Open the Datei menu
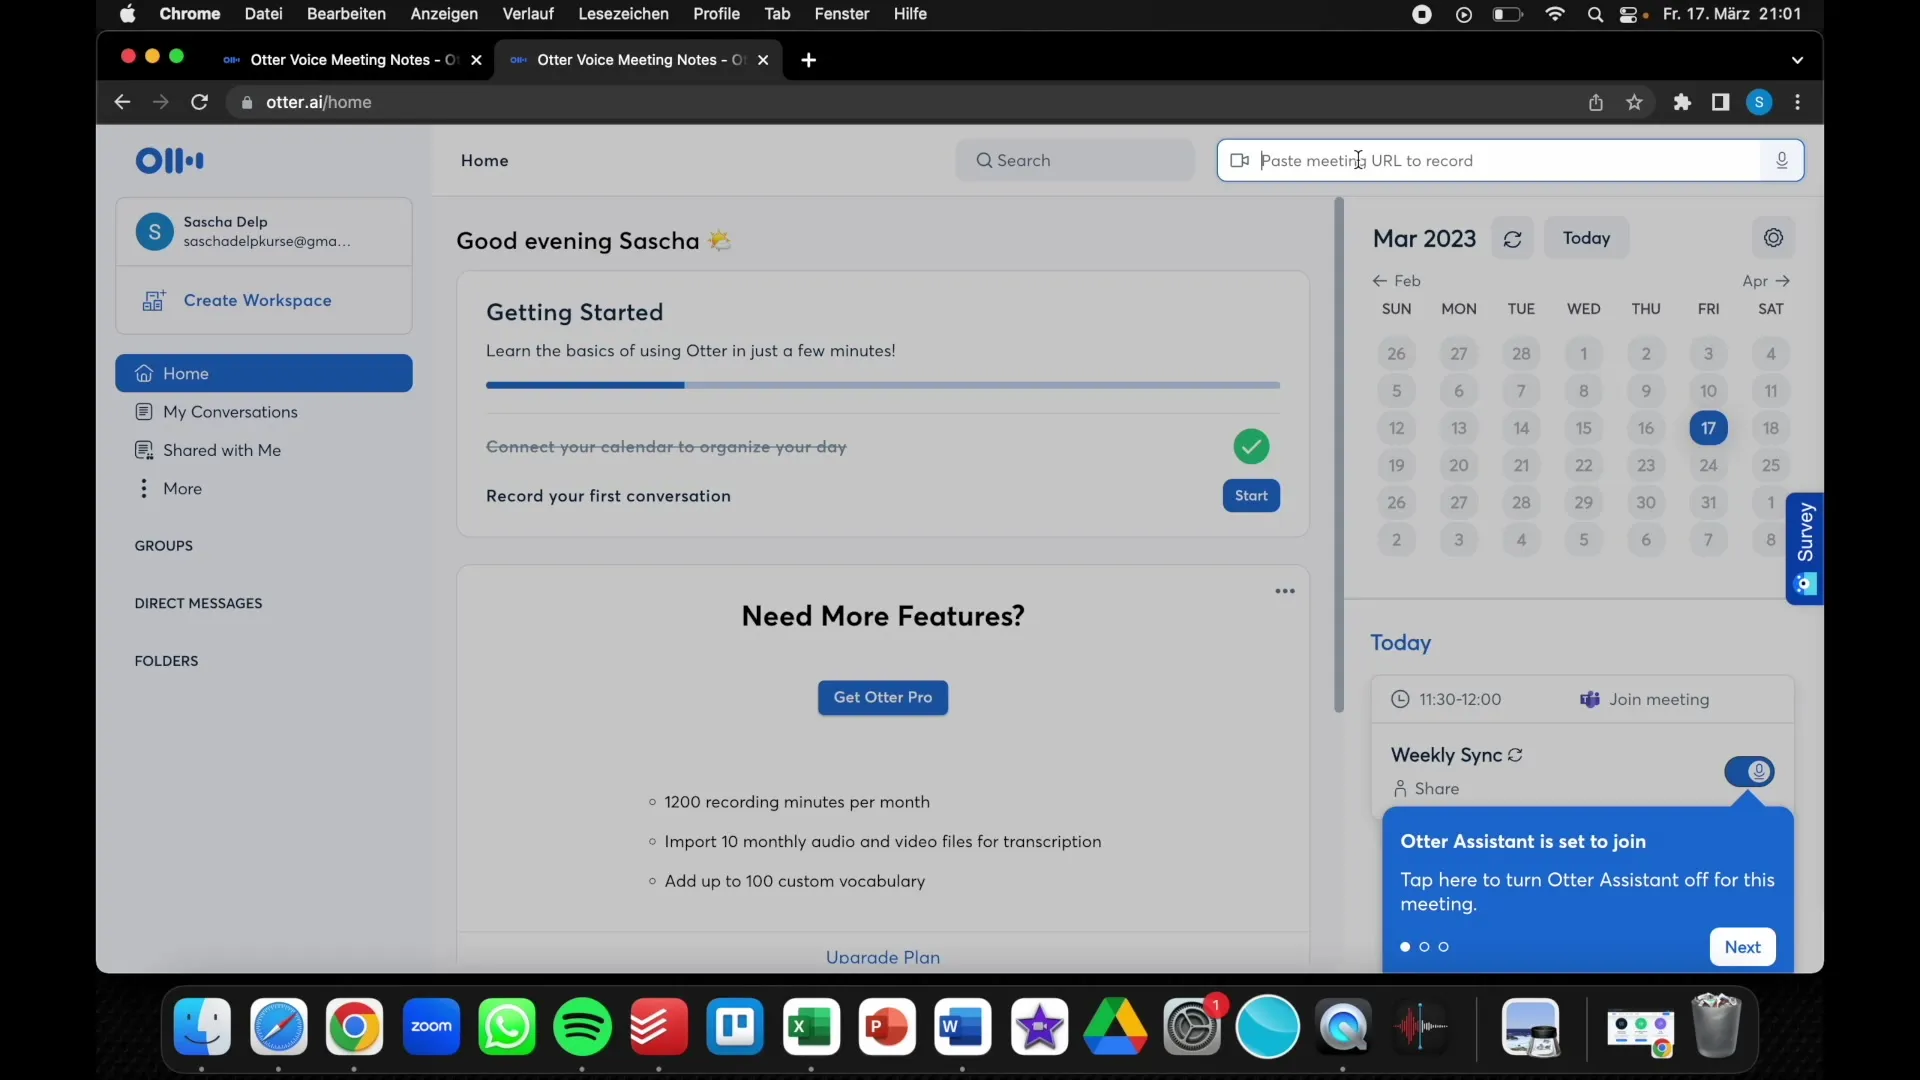The height and width of the screenshot is (1080, 1920). tap(263, 14)
